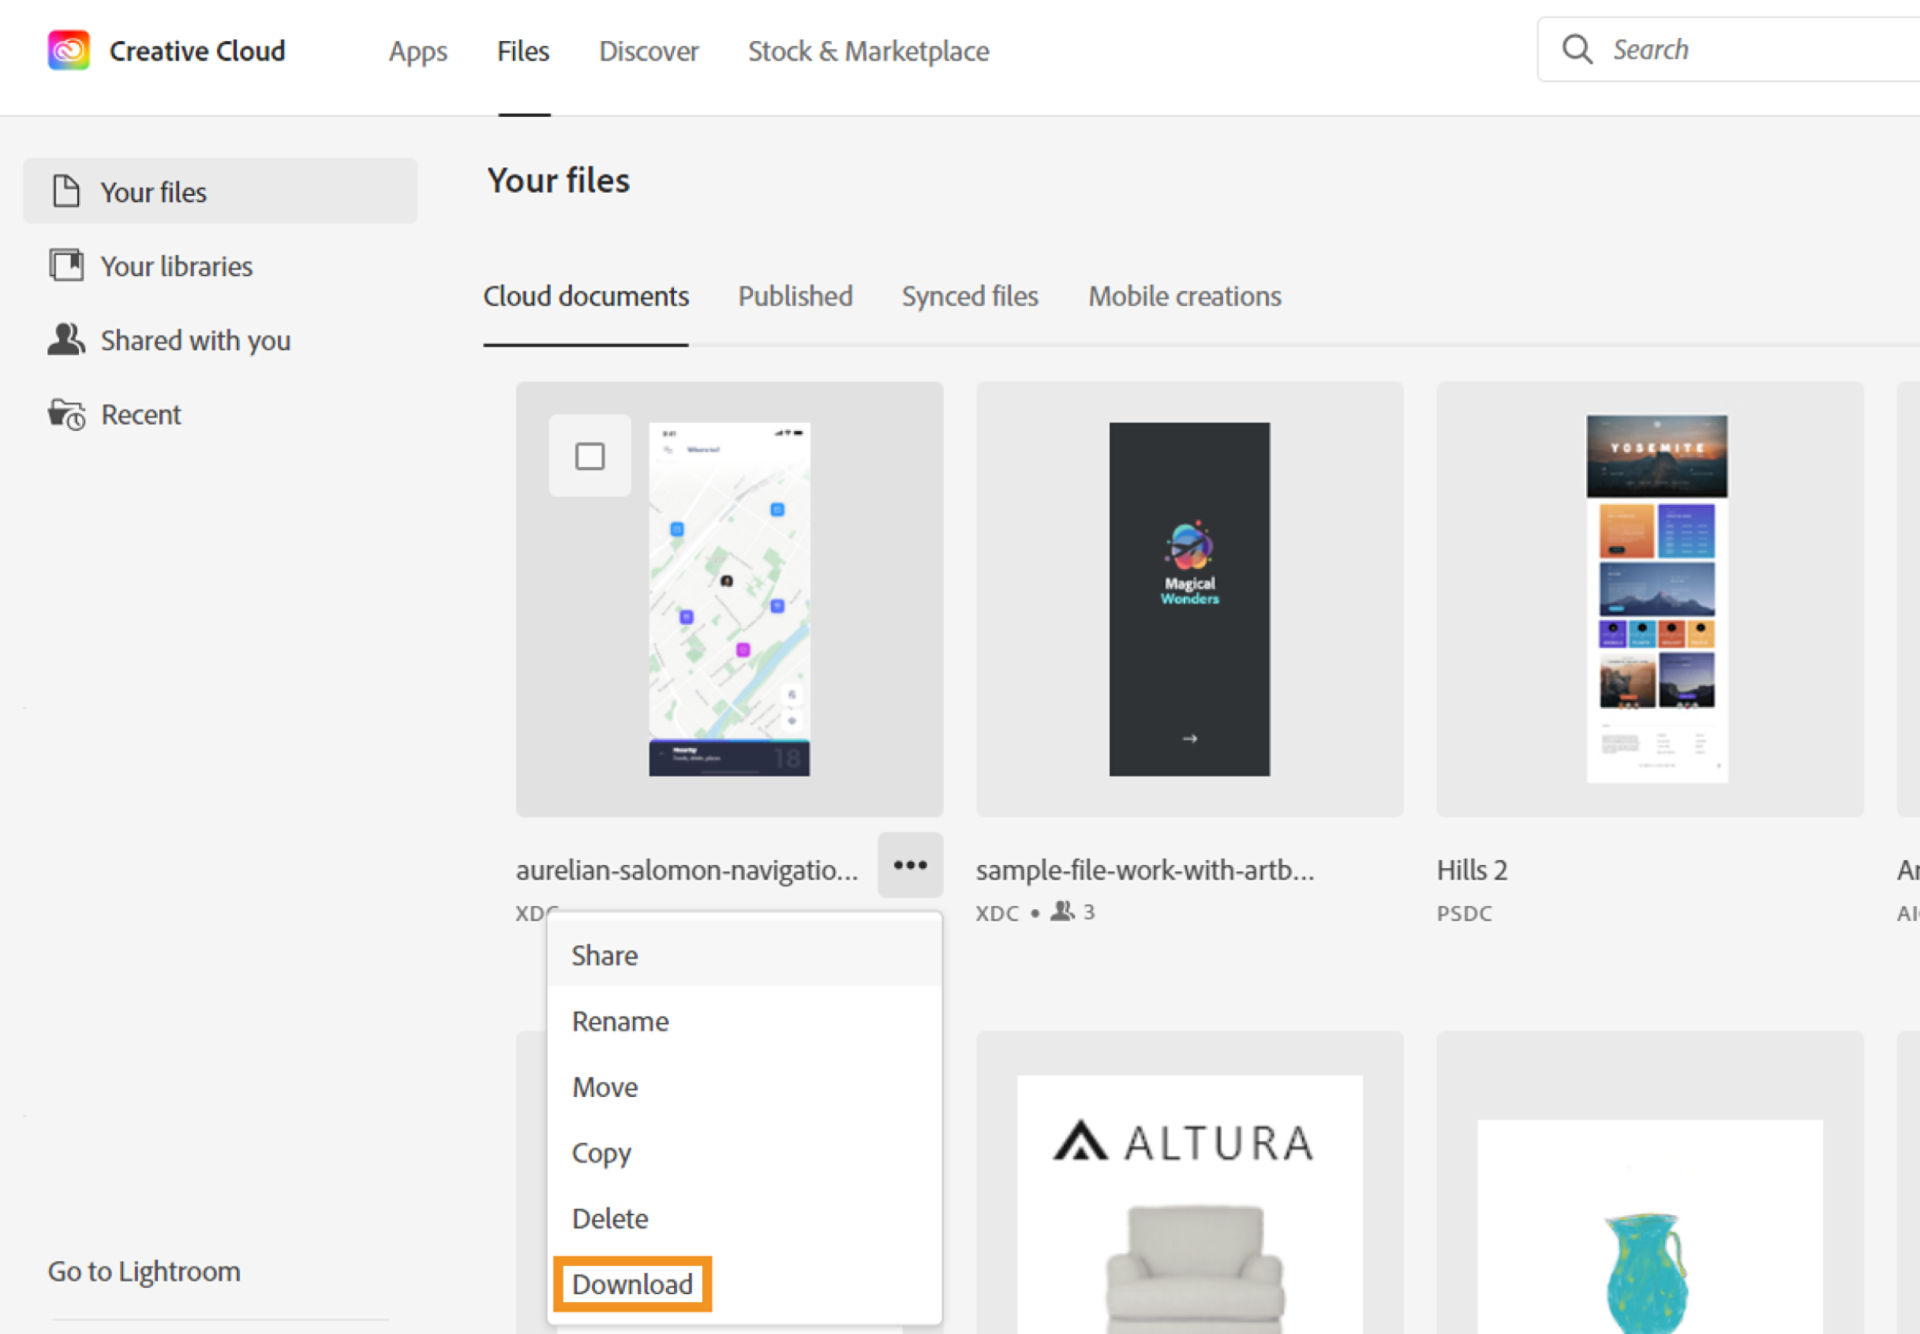The height and width of the screenshot is (1334, 1920).
Task: Click the Go to Lightroom link
Action: point(143,1271)
